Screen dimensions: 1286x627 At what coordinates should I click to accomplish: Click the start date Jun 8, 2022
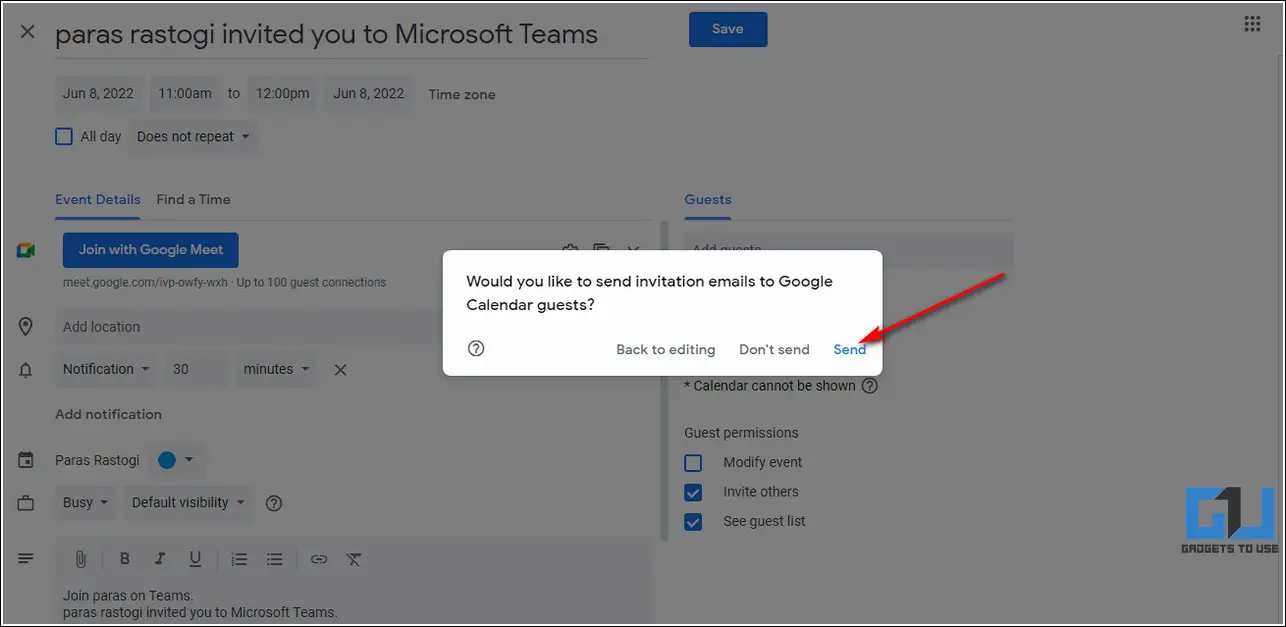coord(98,93)
